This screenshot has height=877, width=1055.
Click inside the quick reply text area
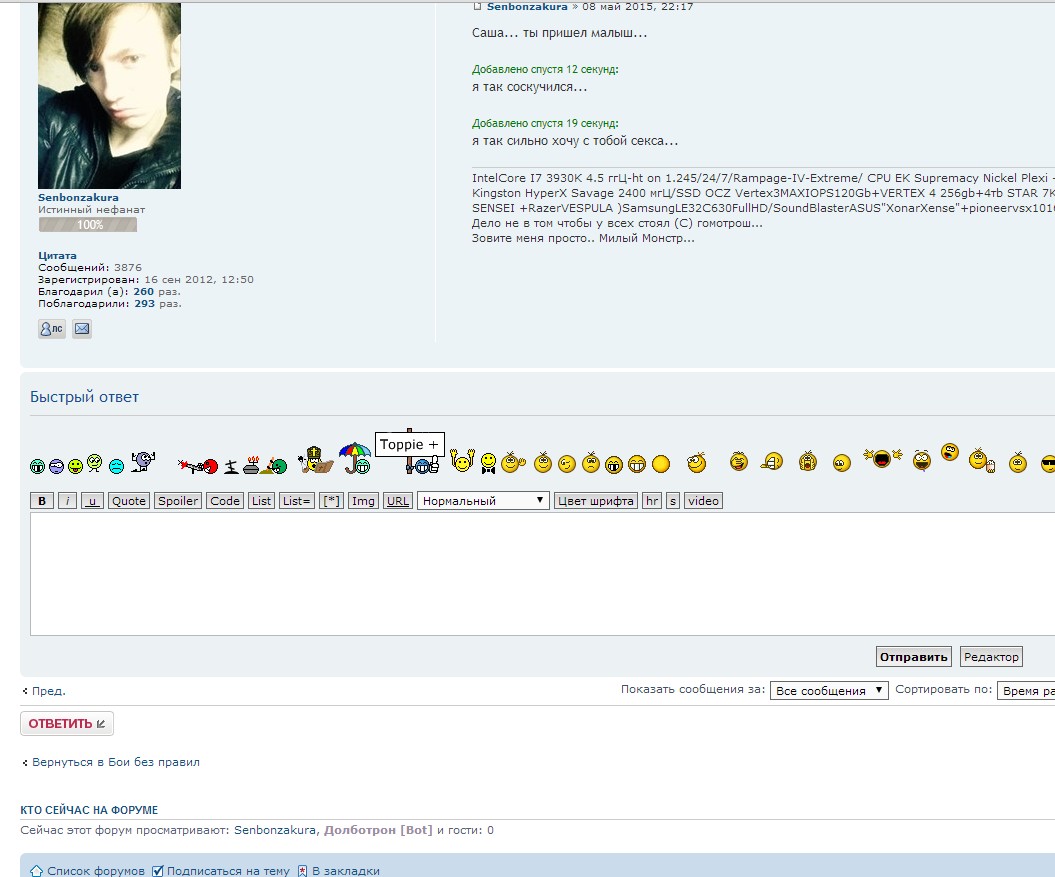click(x=540, y=573)
